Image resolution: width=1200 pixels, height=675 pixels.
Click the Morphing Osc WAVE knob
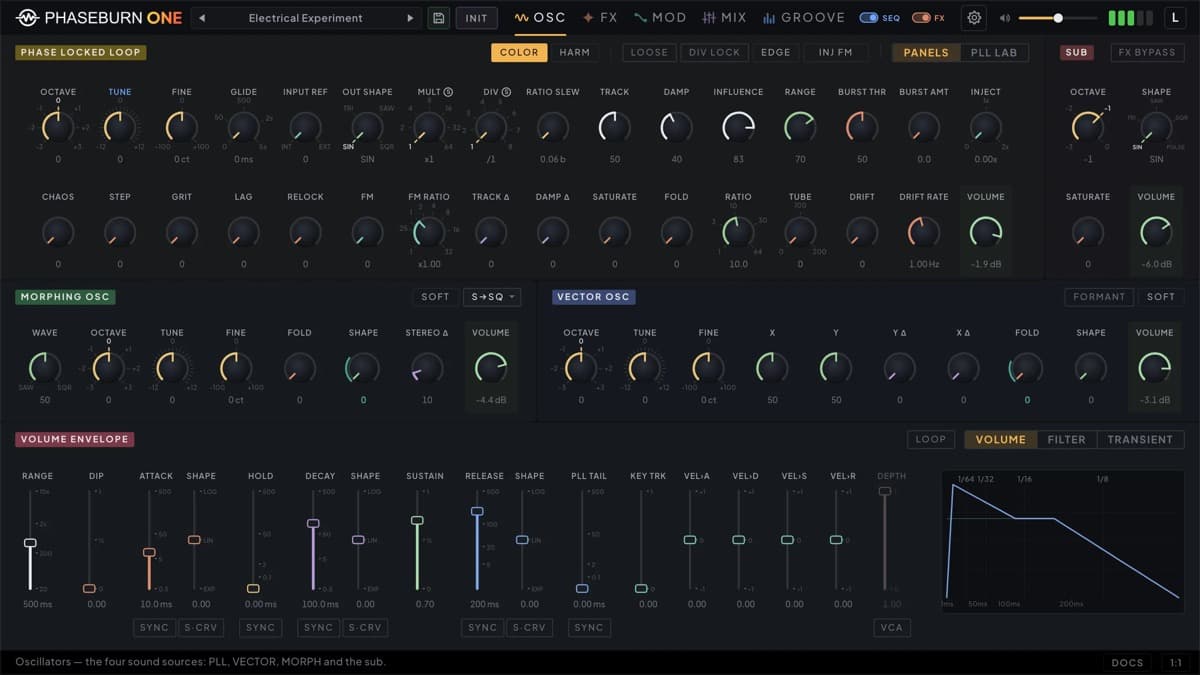click(x=44, y=368)
